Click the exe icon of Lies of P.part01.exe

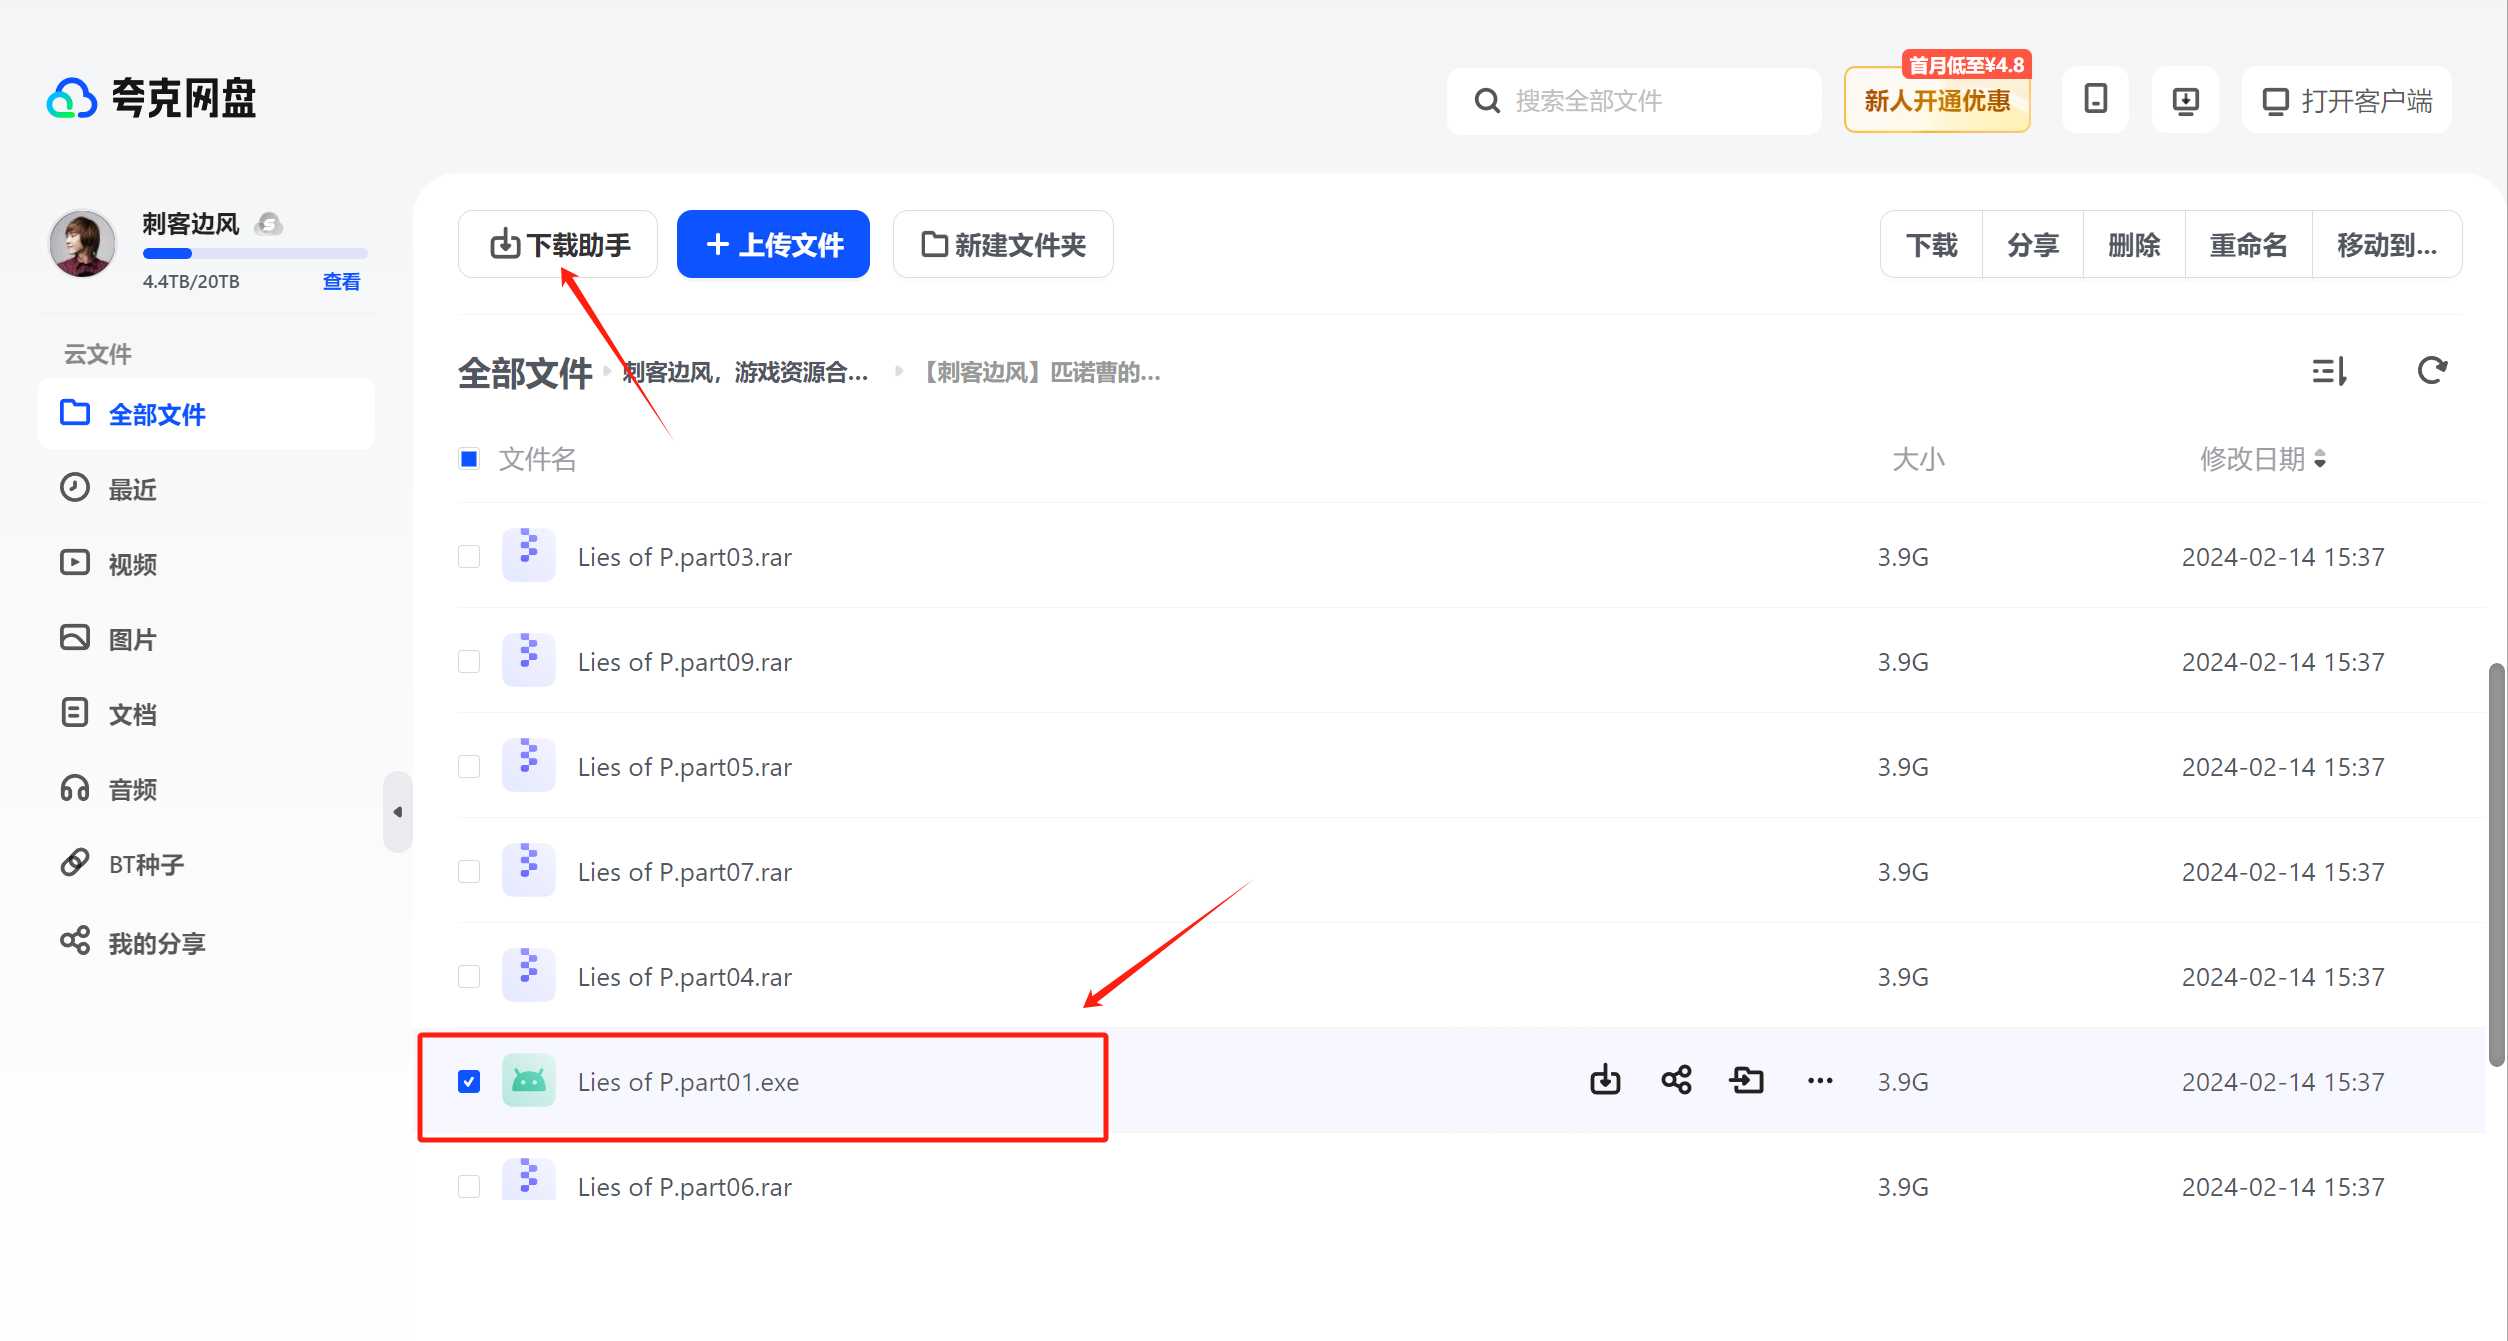[528, 1080]
